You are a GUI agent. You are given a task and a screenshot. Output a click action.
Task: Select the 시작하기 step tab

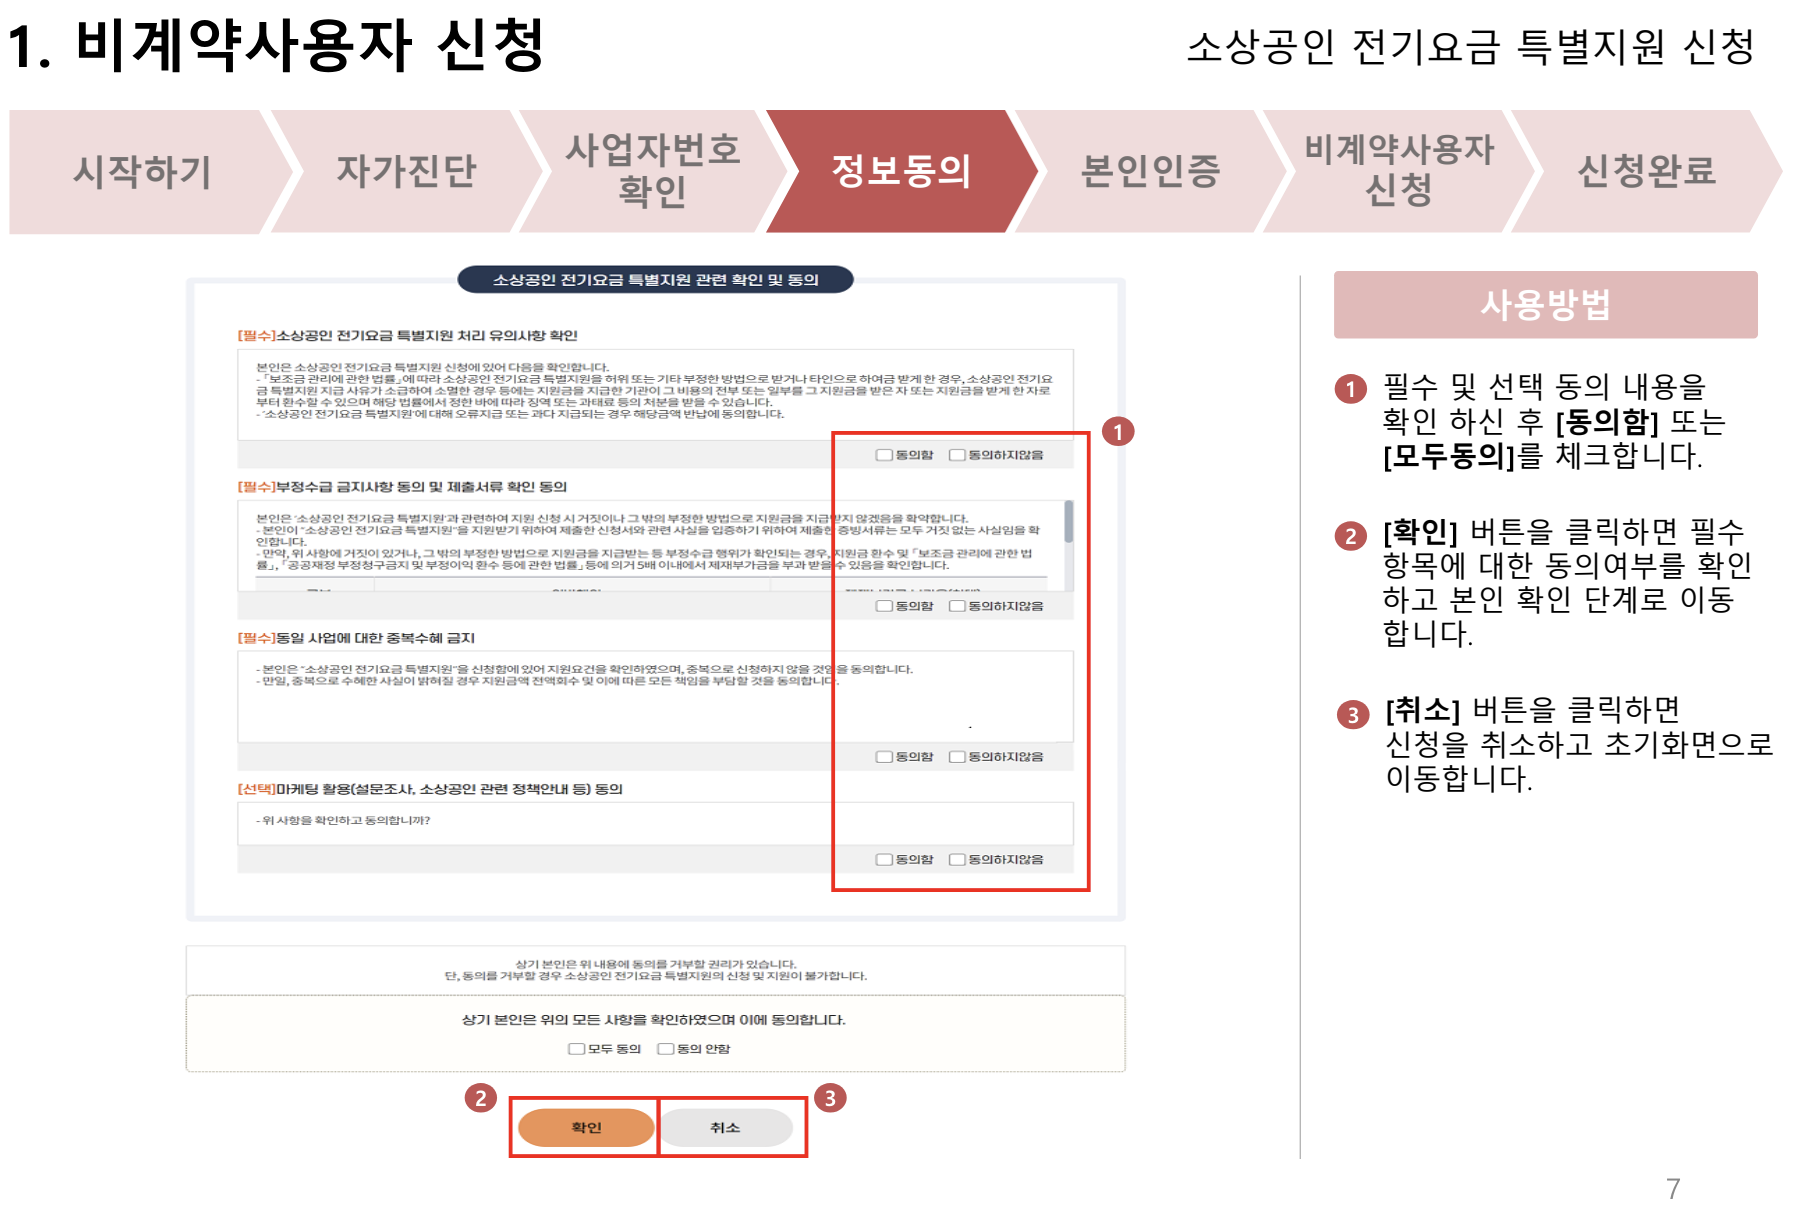[138, 172]
